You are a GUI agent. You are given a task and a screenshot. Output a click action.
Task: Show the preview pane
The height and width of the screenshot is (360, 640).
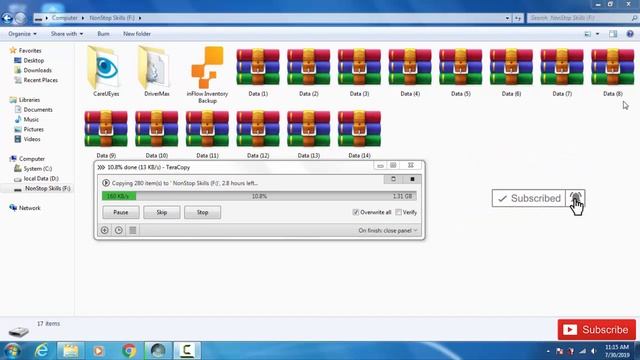pos(613,34)
